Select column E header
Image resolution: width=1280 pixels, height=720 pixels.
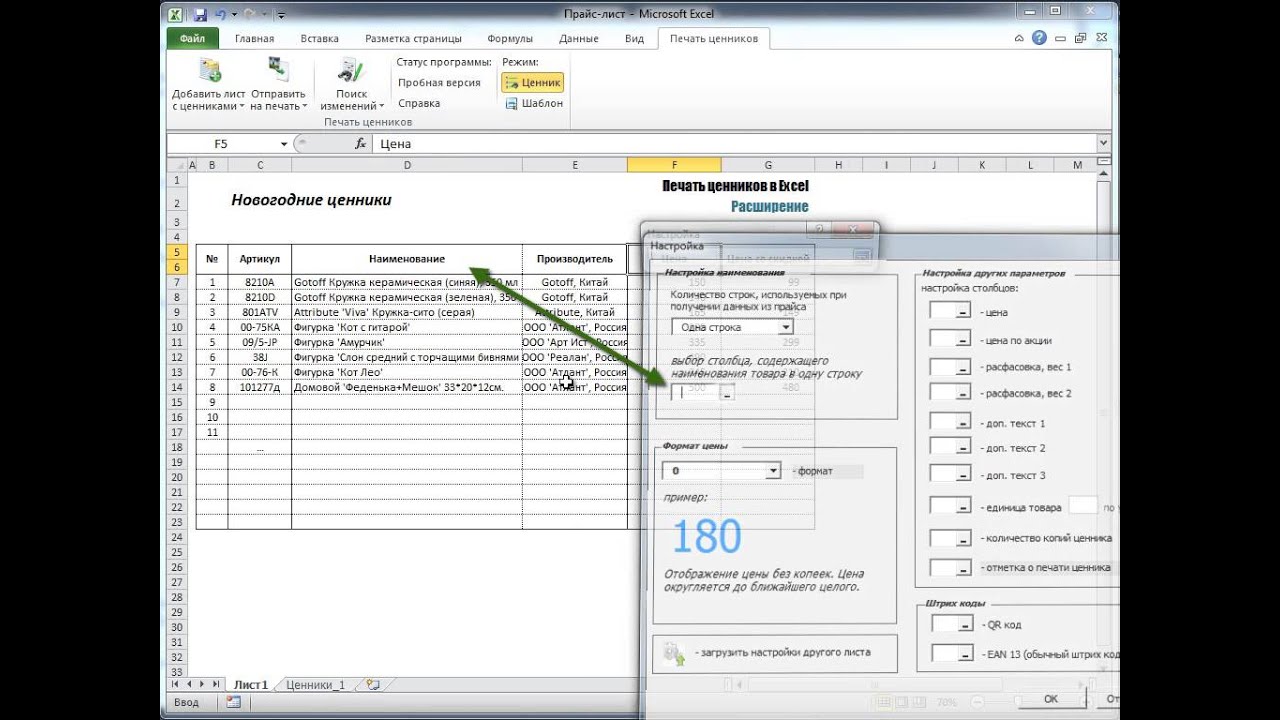pos(574,165)
